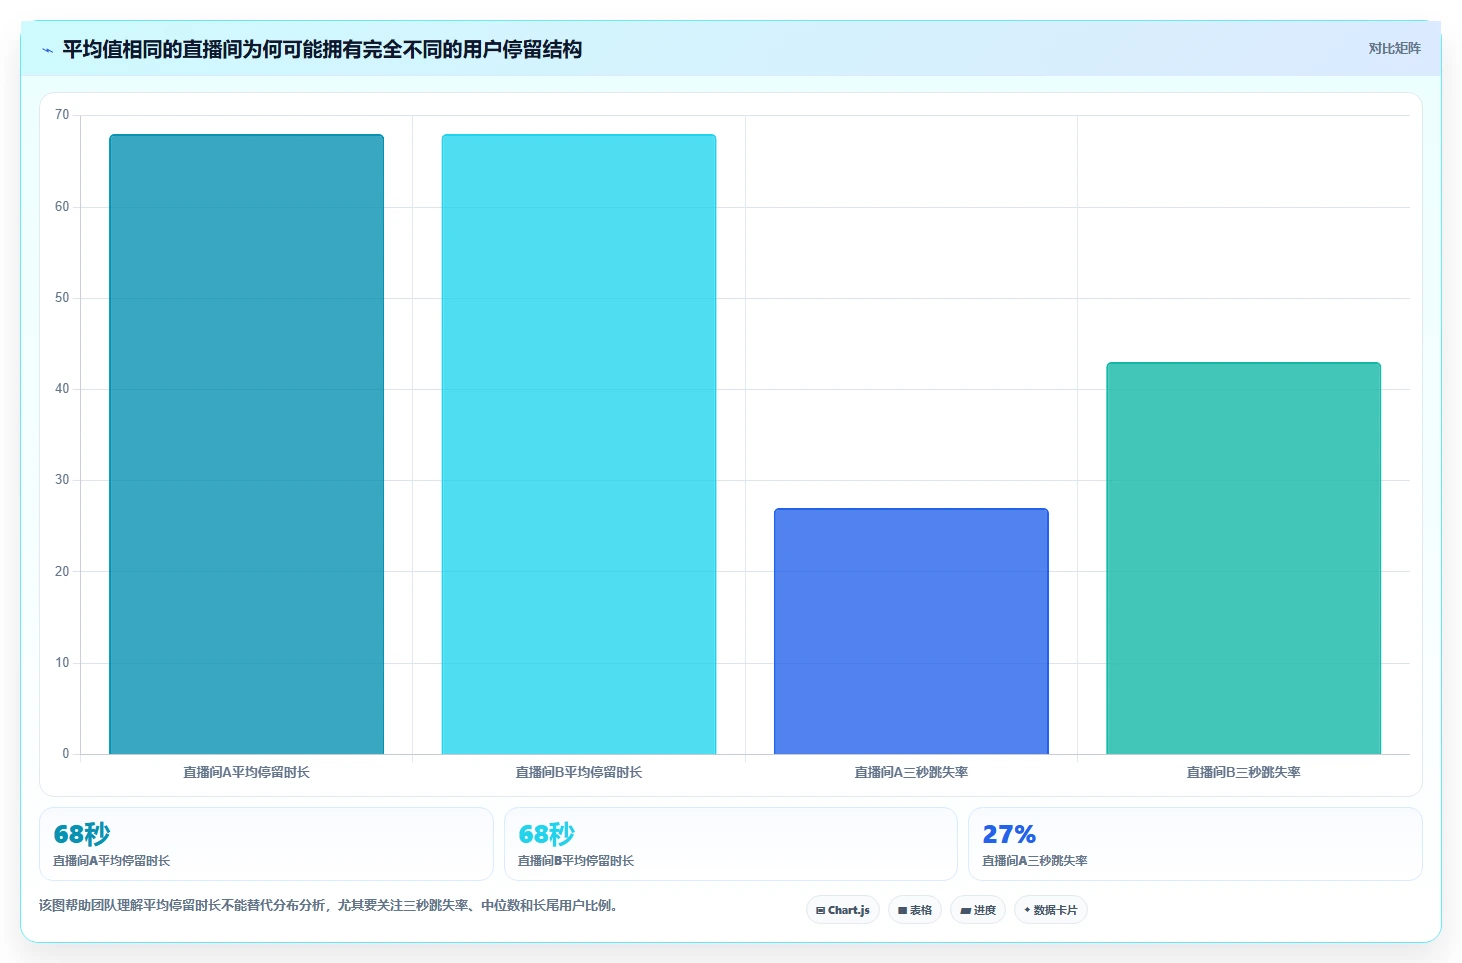This screenshot has height=963, width=1462.
Task: Click the 直播间A三秒跳失率 caption in the data card
Action: click(x=1035, y=861)
